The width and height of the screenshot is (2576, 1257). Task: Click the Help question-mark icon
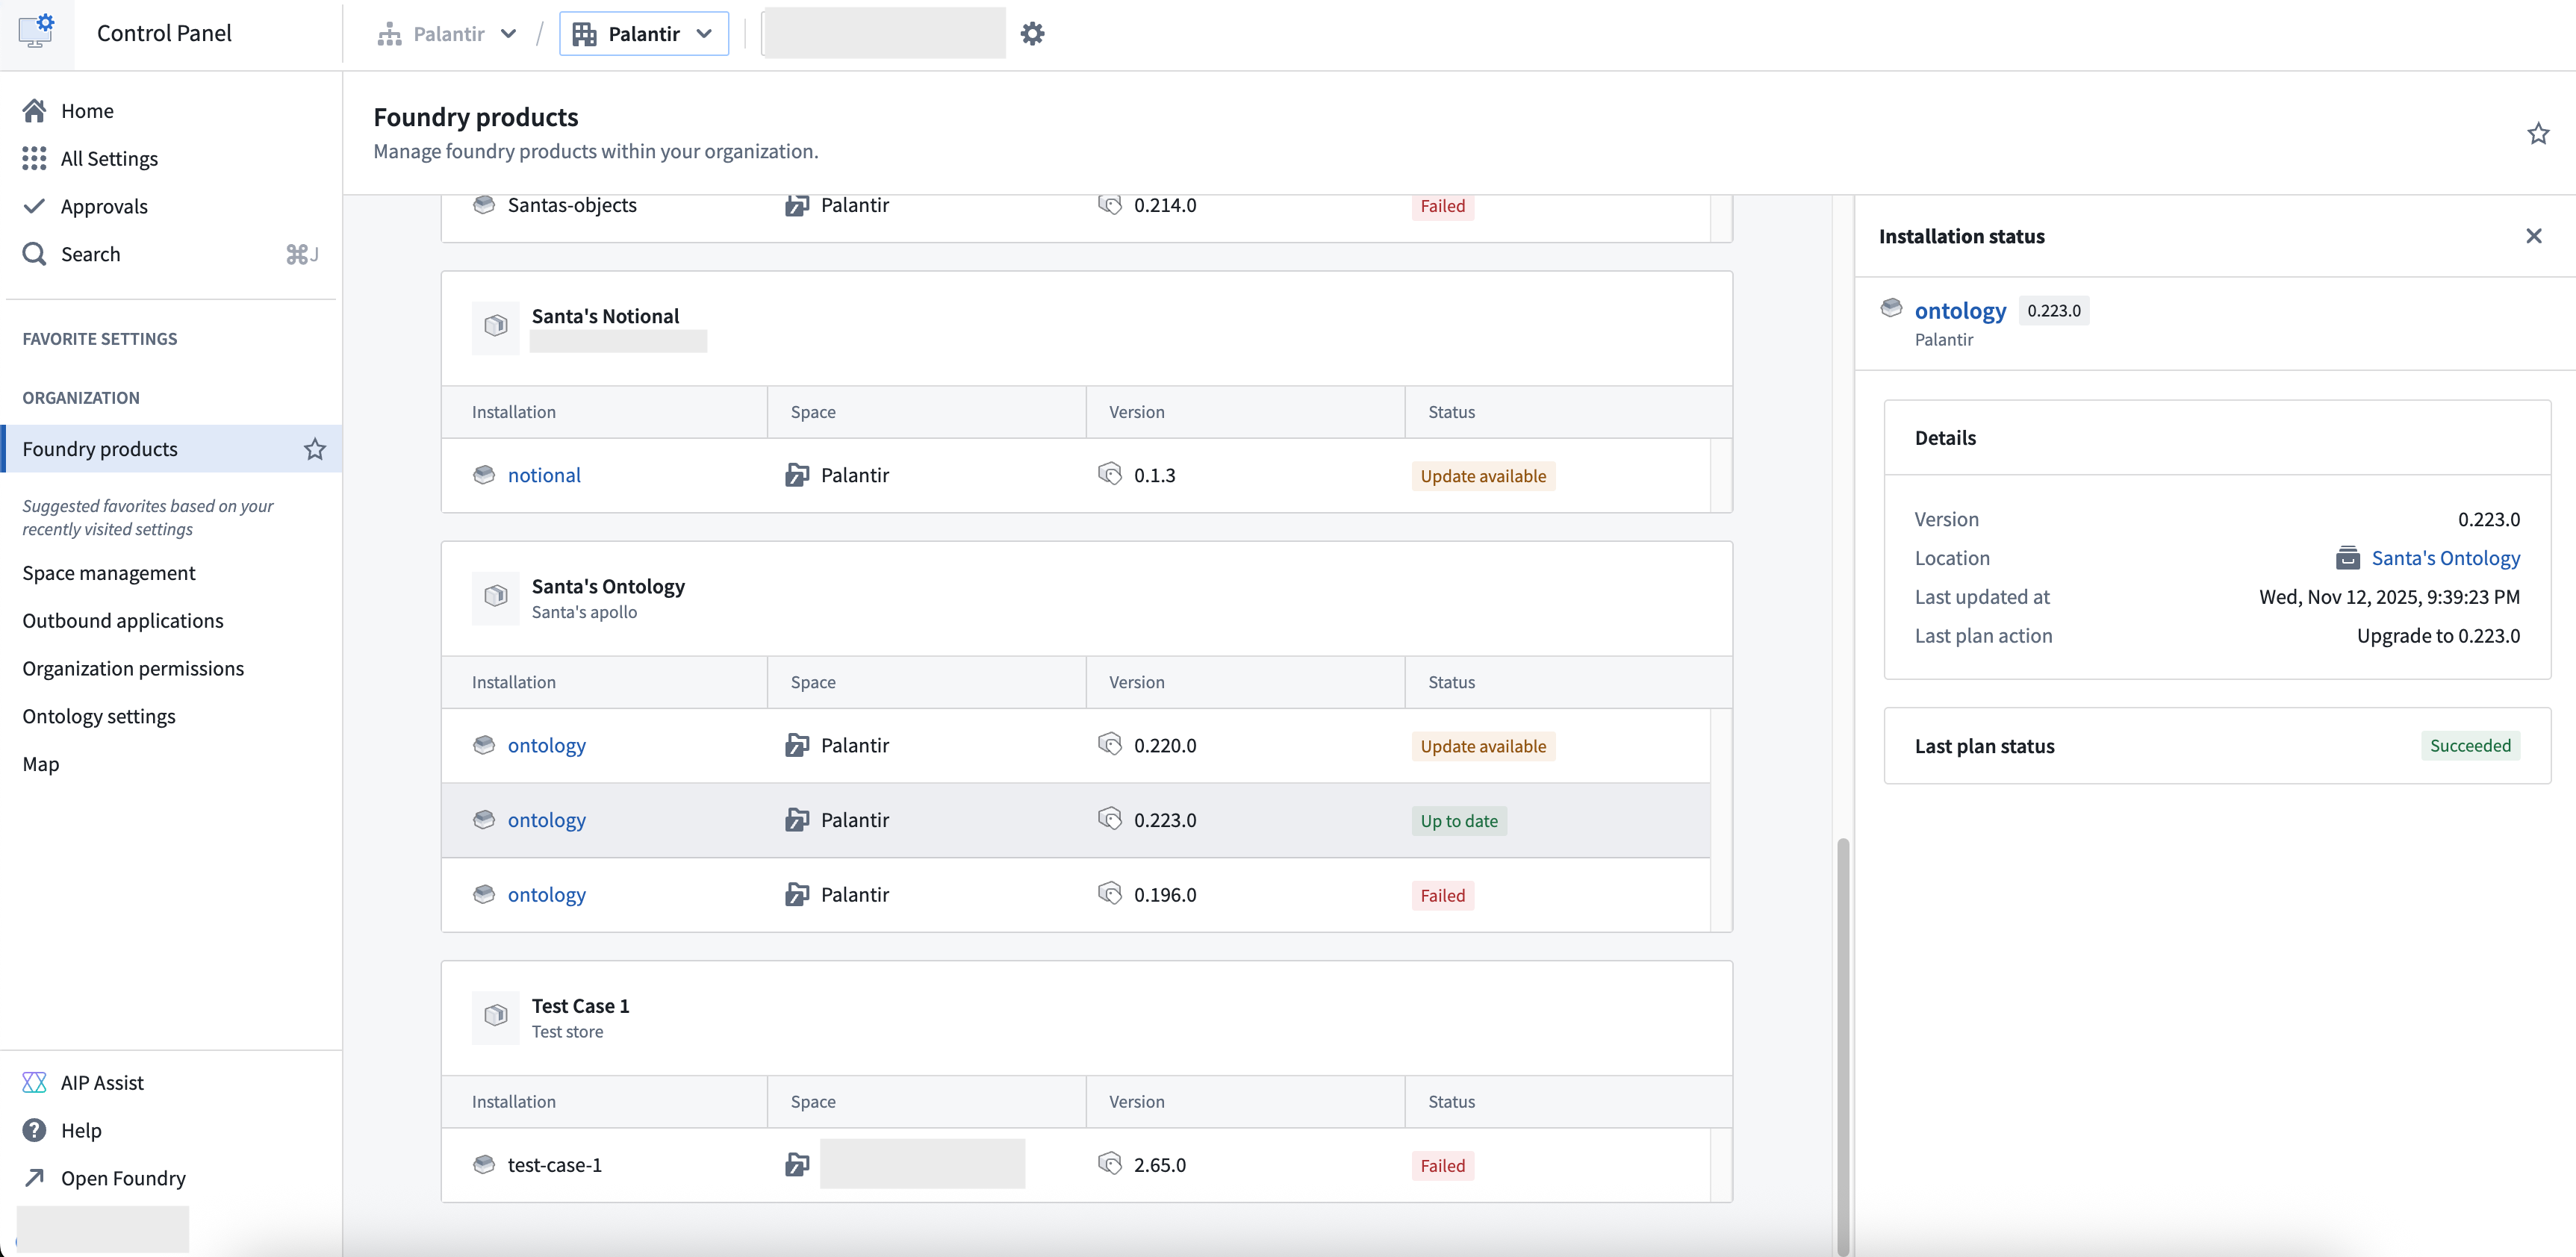click(x=34, y=1130)
